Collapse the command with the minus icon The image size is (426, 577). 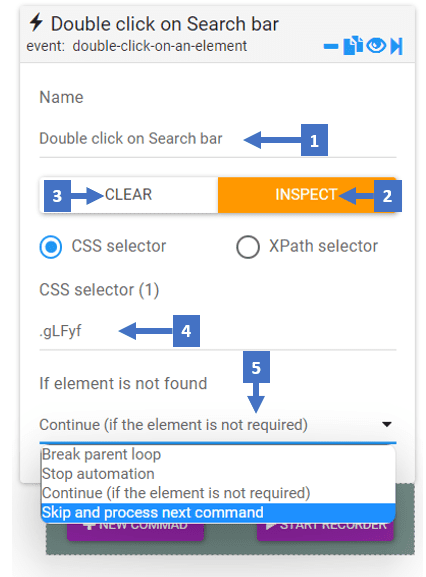pyautogui.click(x=331, y=46)
